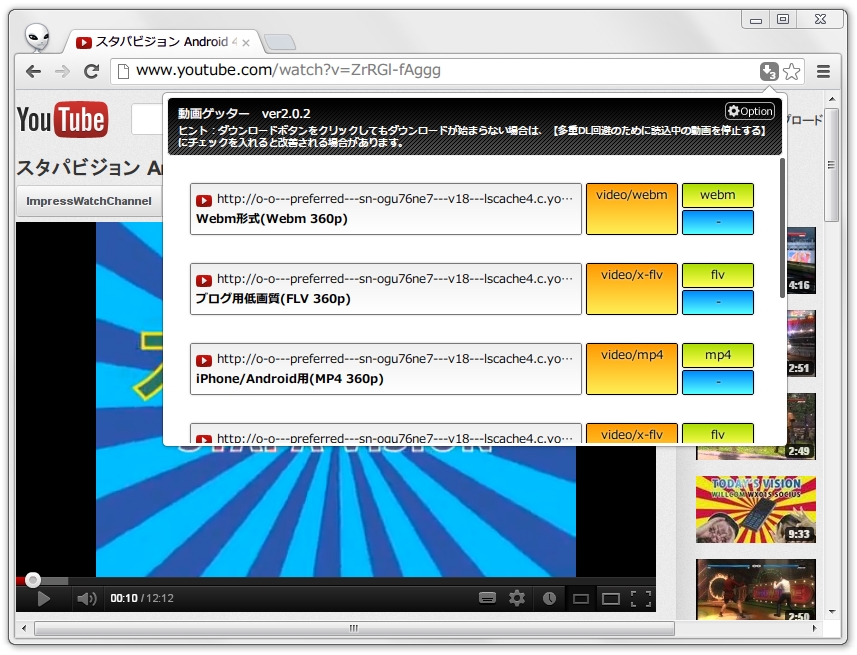Click the ImpressWatchChannel button
Screen dimensions: 857x655
(x=89, y=201)
